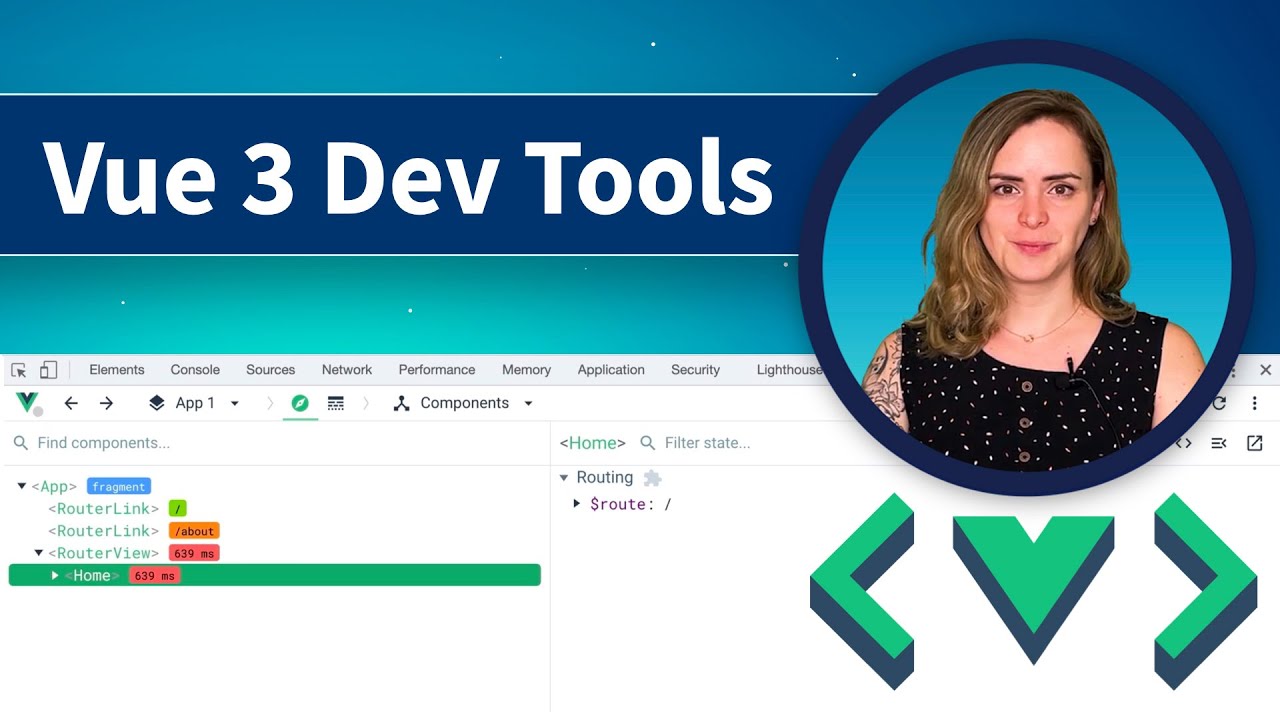Image resolution: width=1280 pixels, height=720 pixels.
Task: Expand the Home component node
Action: tap(55, 575)
